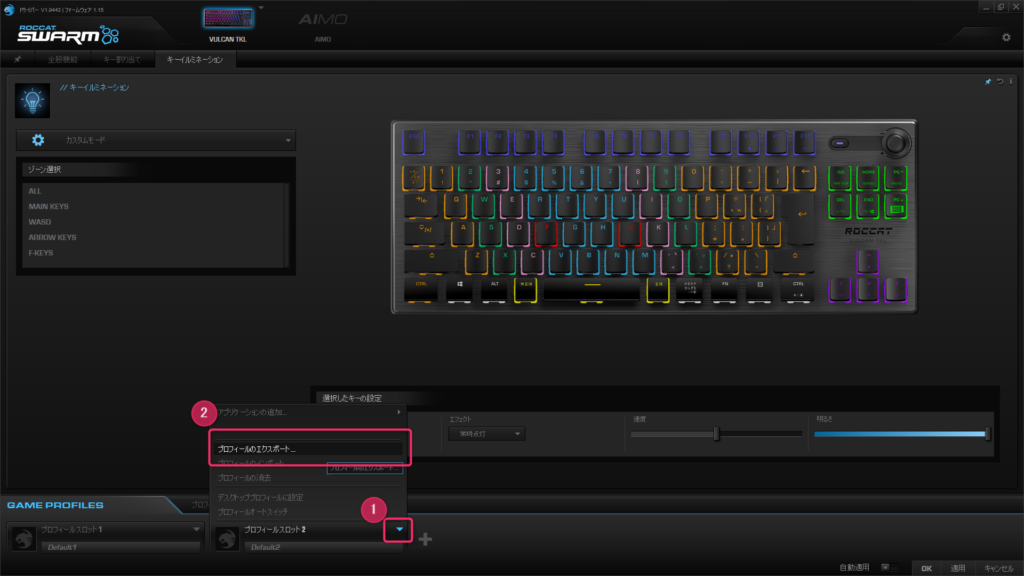This screenshot has width=1024, height=576.
Task: Select the up arrow key on the keyboard
Action: 868,261
